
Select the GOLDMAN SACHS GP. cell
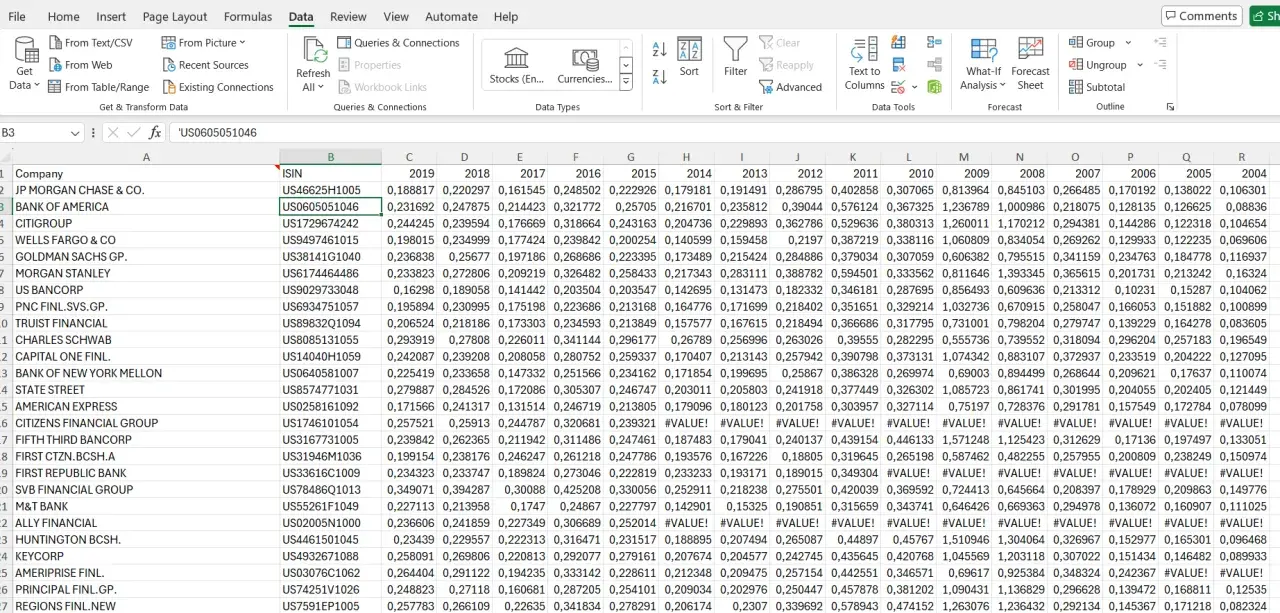point(146,257)
